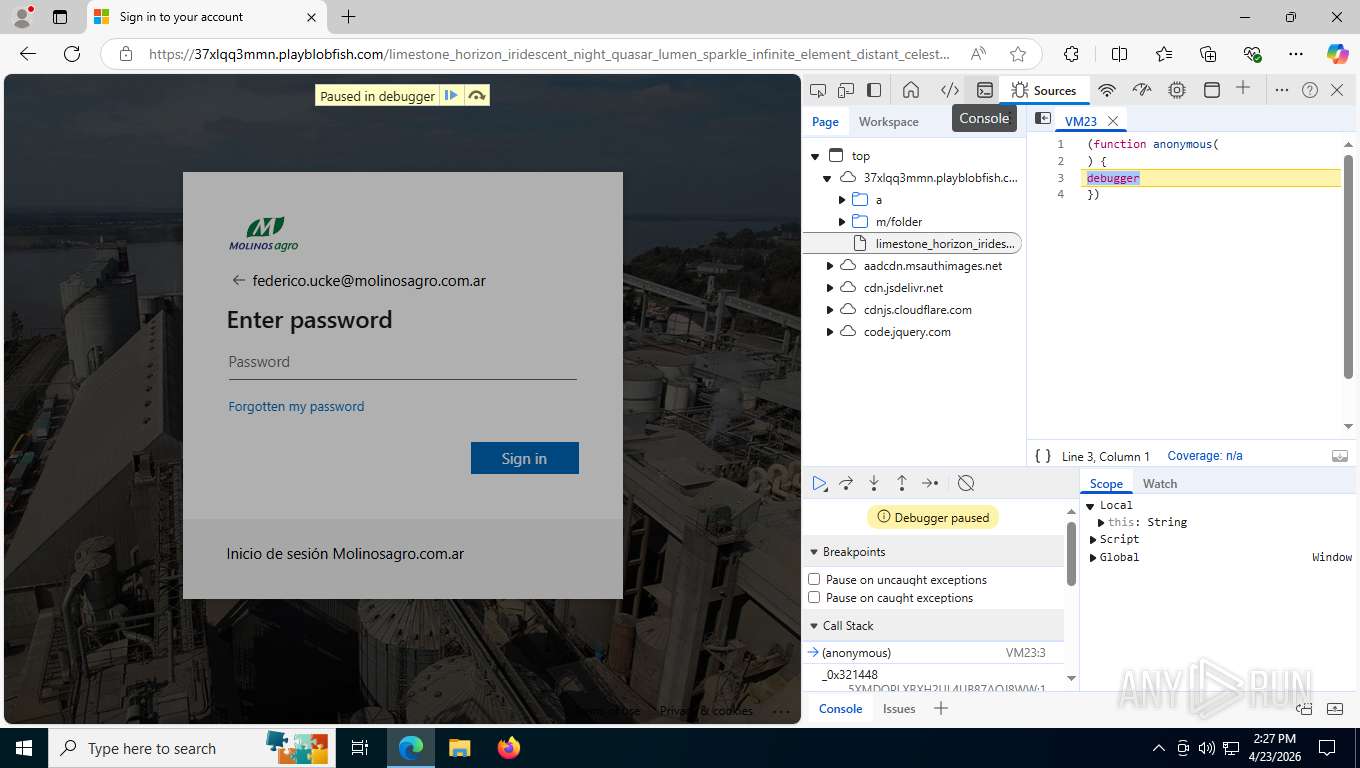1360x768 pixels.
Task: Open Firefox from the taskbar
Action: click(x=509, y=748)
